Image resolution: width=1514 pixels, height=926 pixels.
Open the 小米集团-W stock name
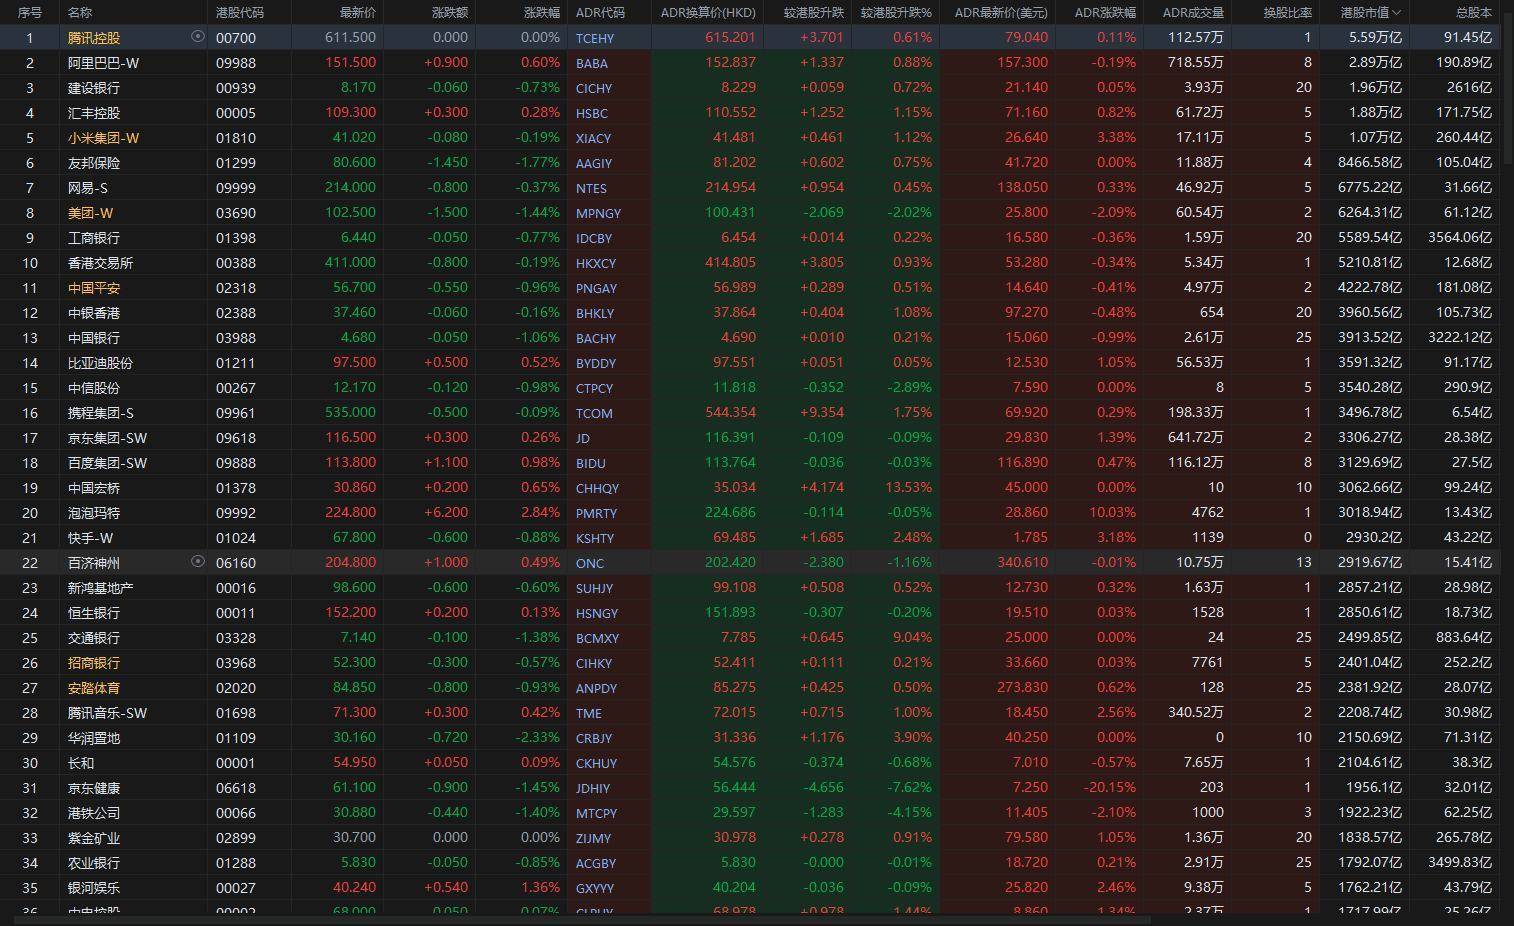pos(103,137)
